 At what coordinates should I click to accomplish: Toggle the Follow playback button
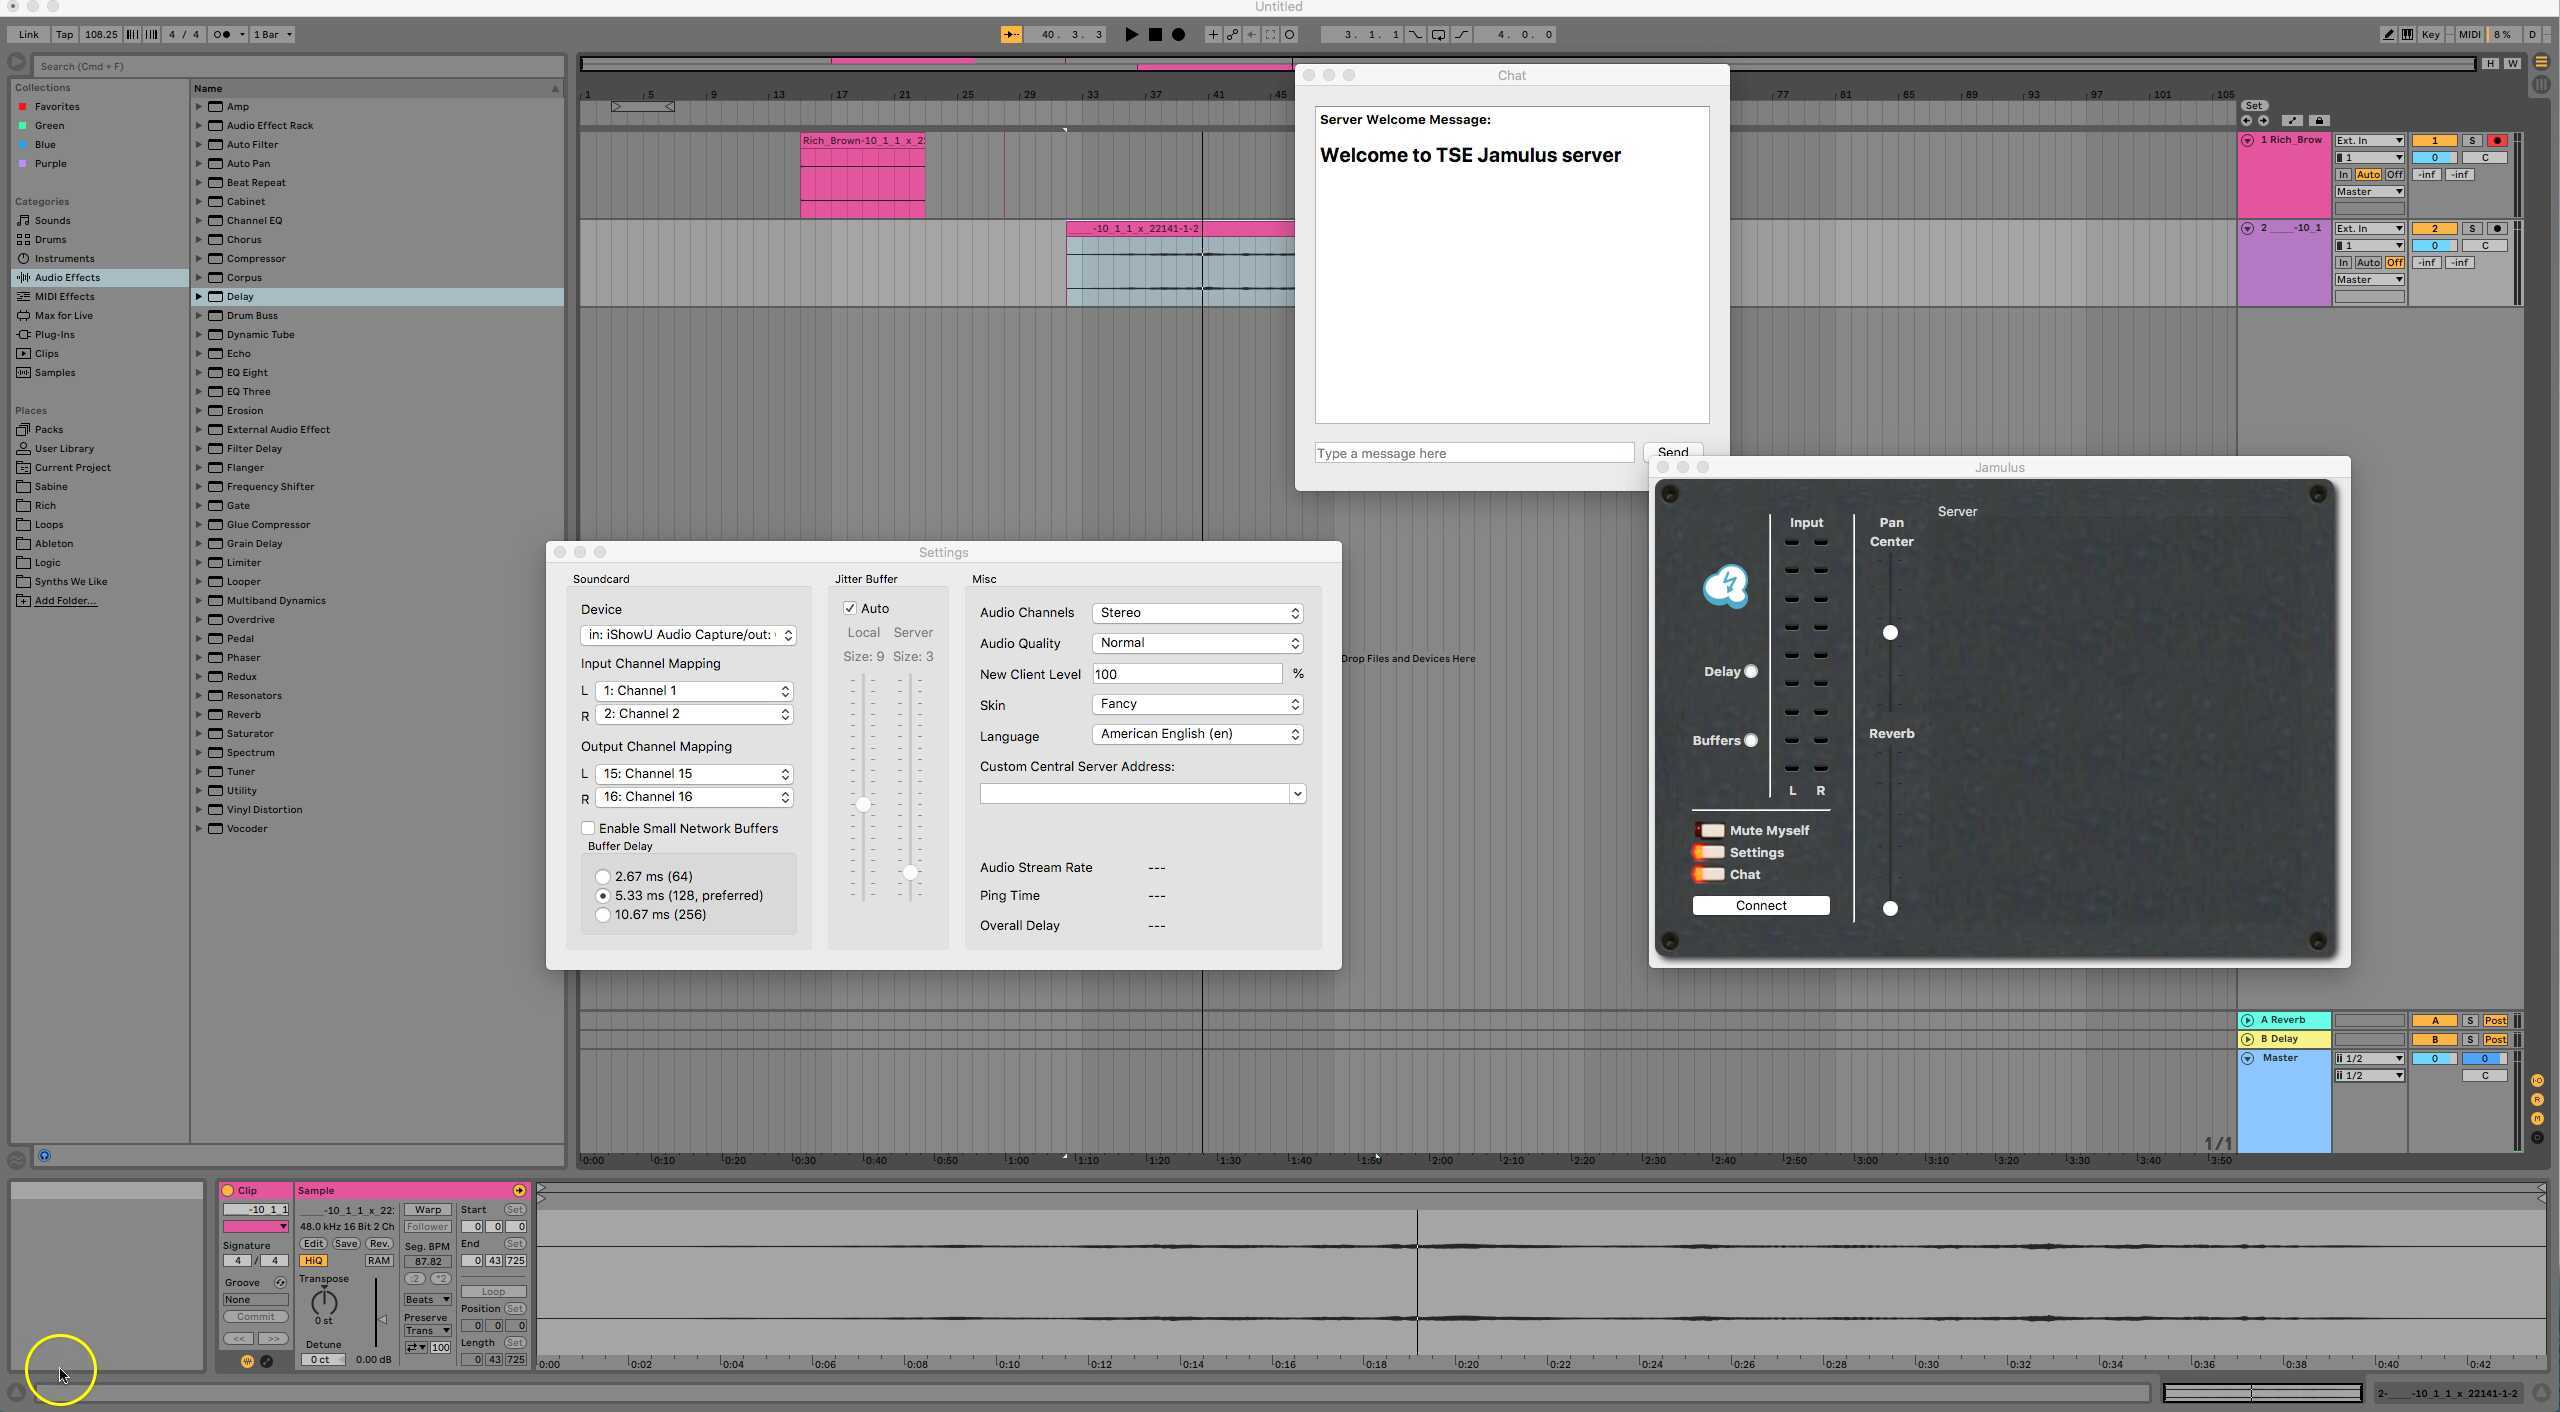pos(1012,34)
